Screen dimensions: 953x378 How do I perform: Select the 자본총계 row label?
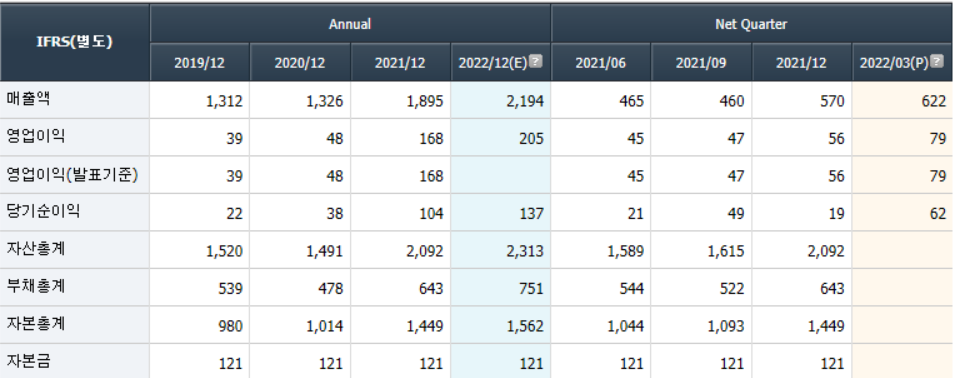tap(35, 324)
